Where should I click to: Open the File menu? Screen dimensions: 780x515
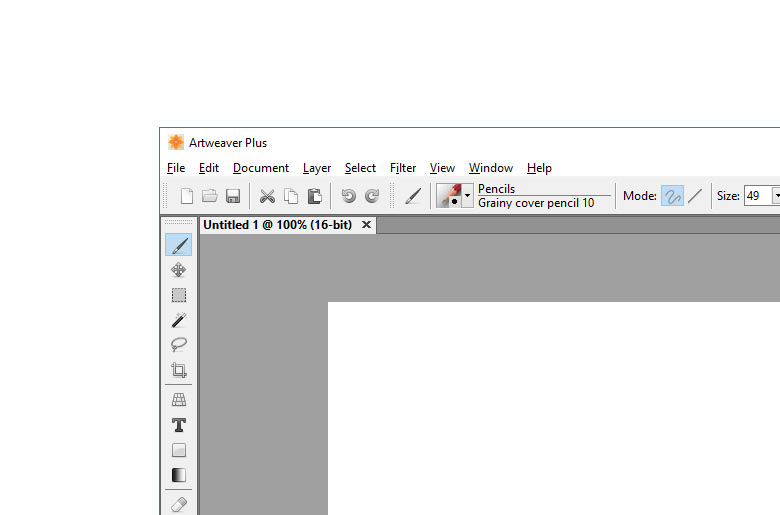pyautogui.click(x=176, y=168)
